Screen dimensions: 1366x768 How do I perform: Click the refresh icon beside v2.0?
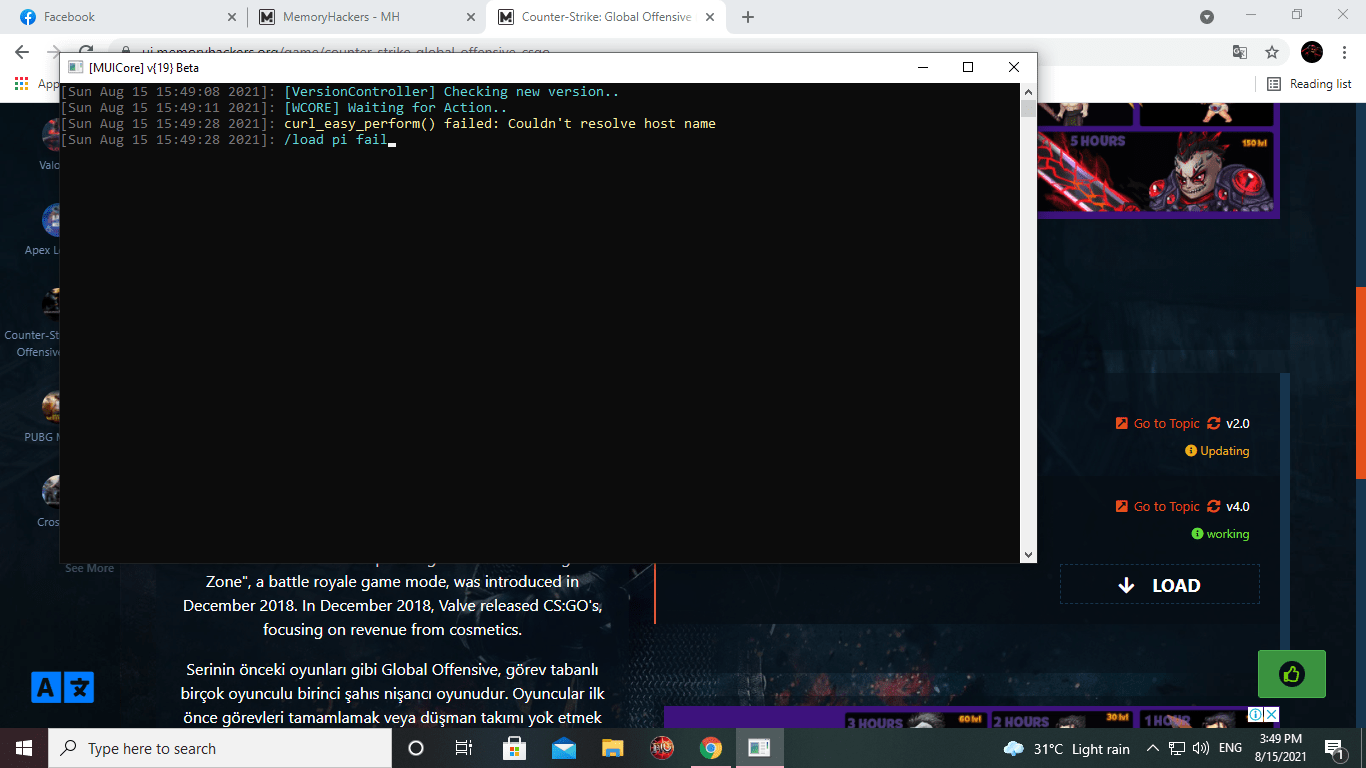(1214, 423)
